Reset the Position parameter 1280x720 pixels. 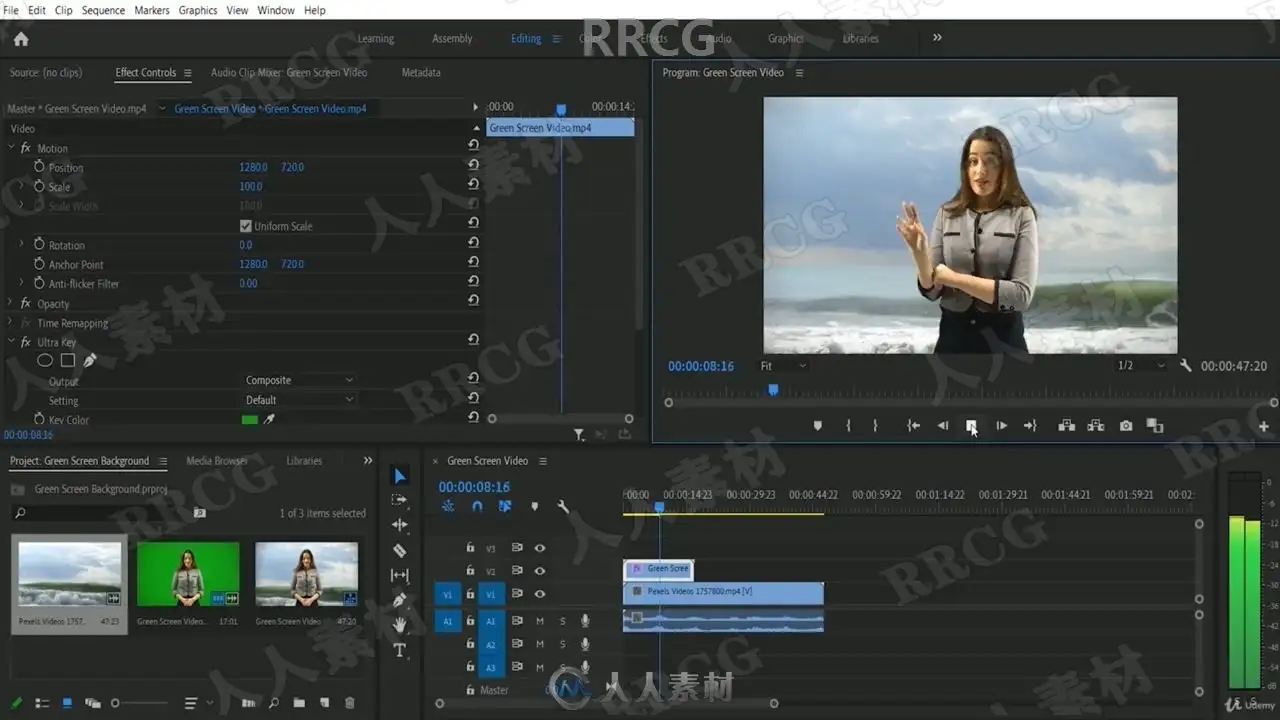click(x=473, y=166)
